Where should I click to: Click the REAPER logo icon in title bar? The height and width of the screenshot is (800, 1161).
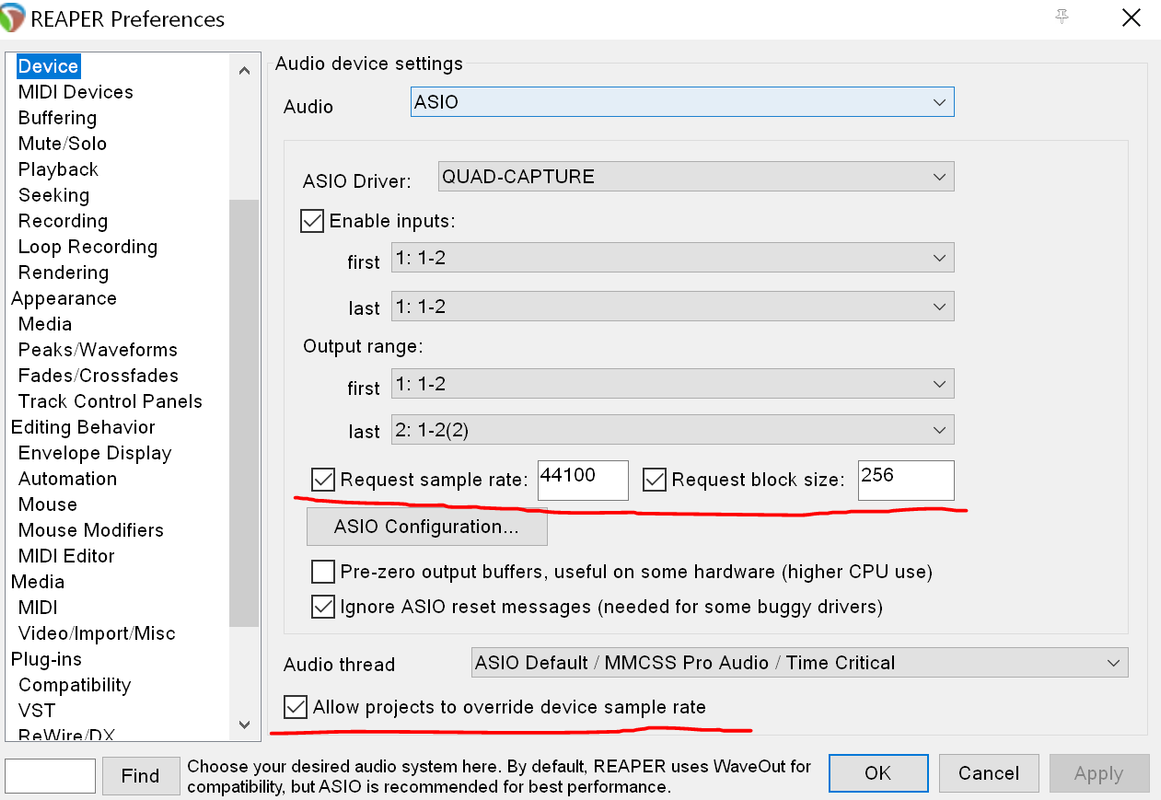pos(12,18)
